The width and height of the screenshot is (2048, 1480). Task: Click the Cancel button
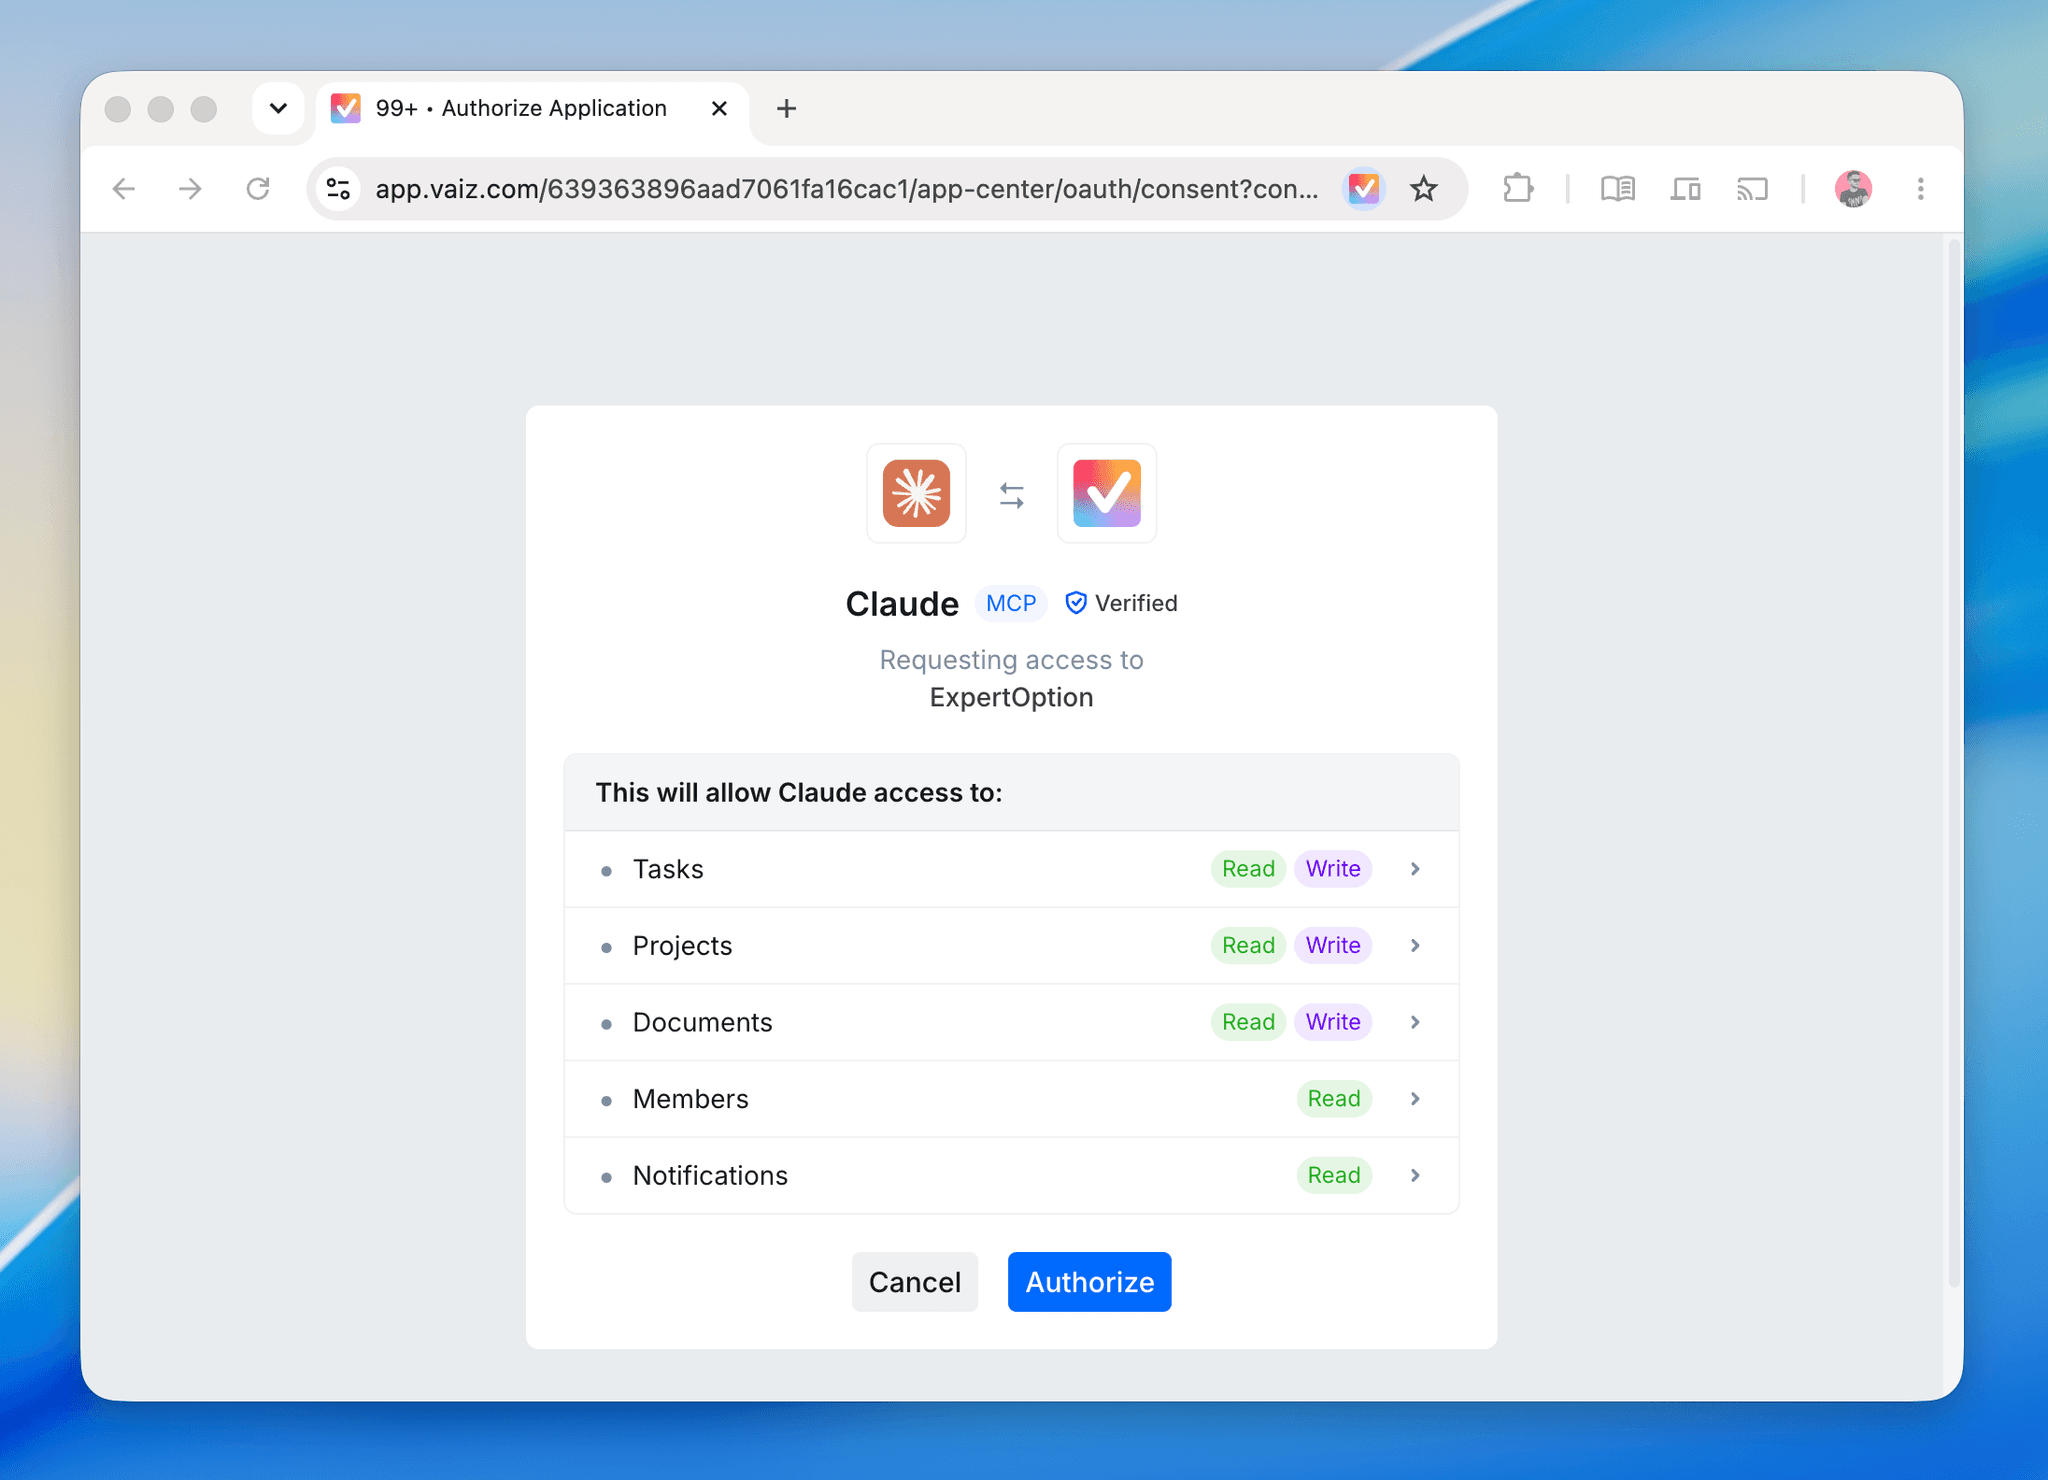(x=914, y=1282)
